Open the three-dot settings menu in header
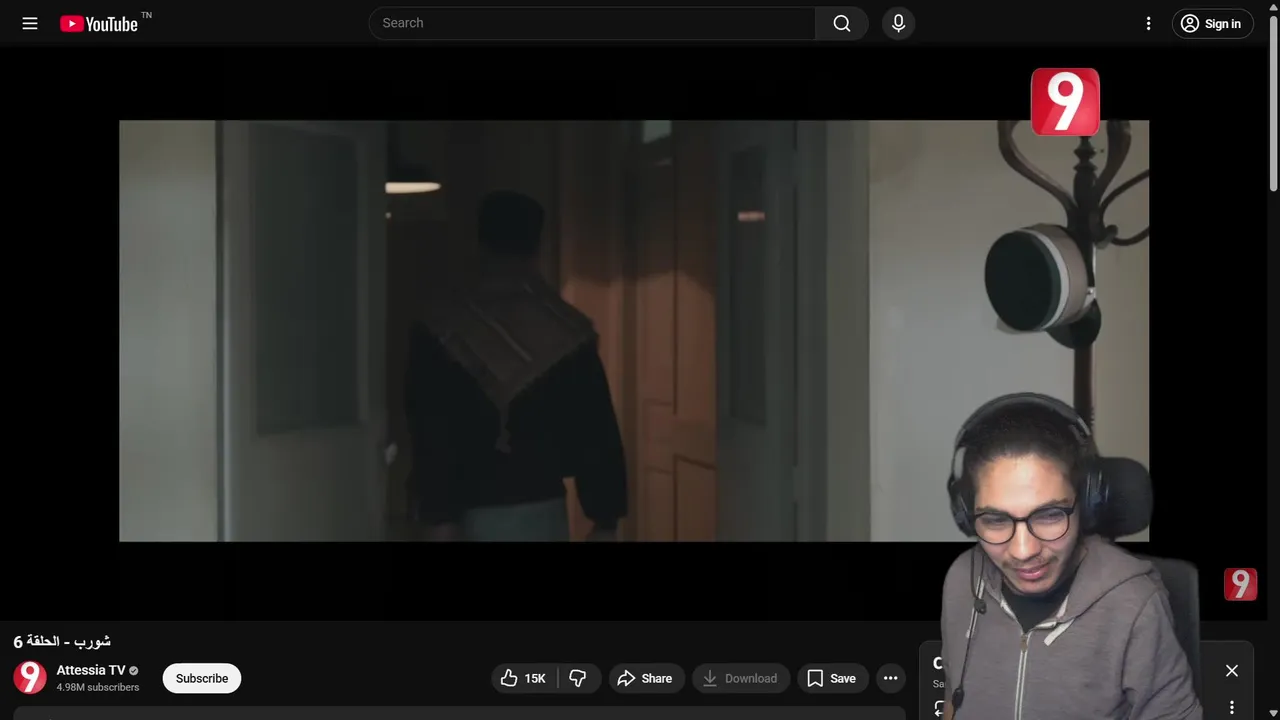This screenshot has height=720, width=1280. point(1148,24)
